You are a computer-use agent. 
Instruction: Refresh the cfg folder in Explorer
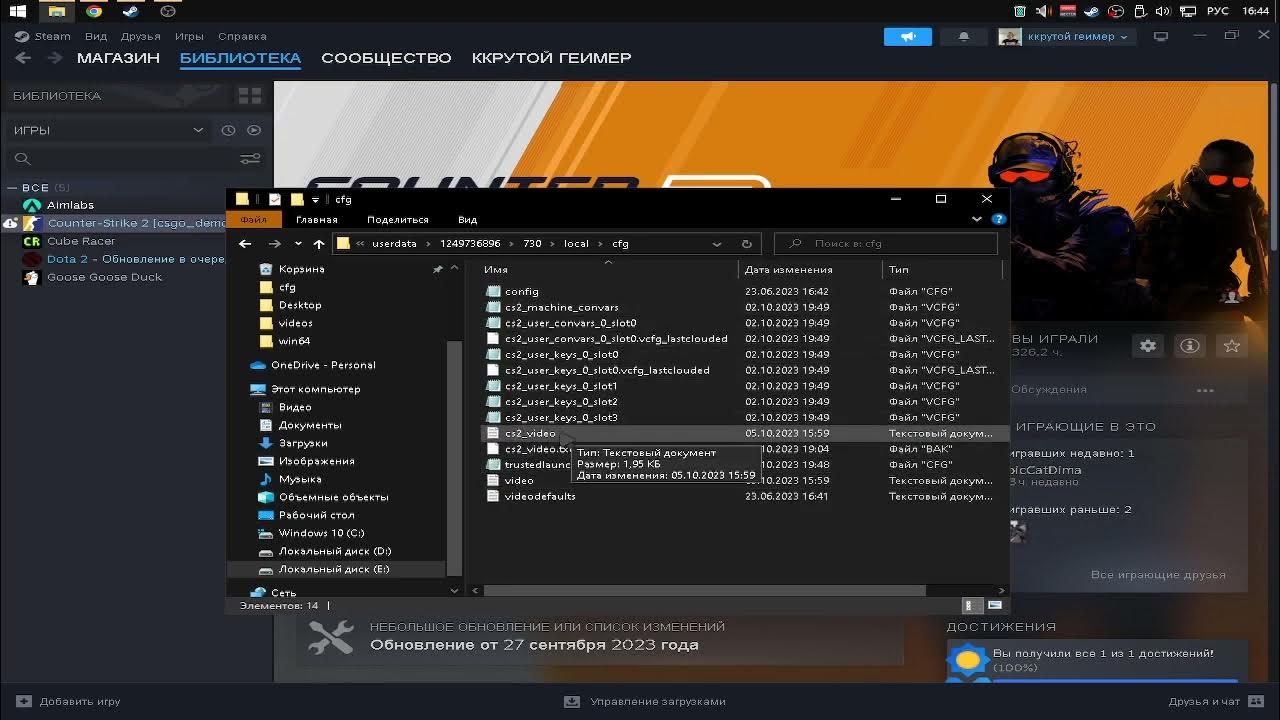[746, 244]
